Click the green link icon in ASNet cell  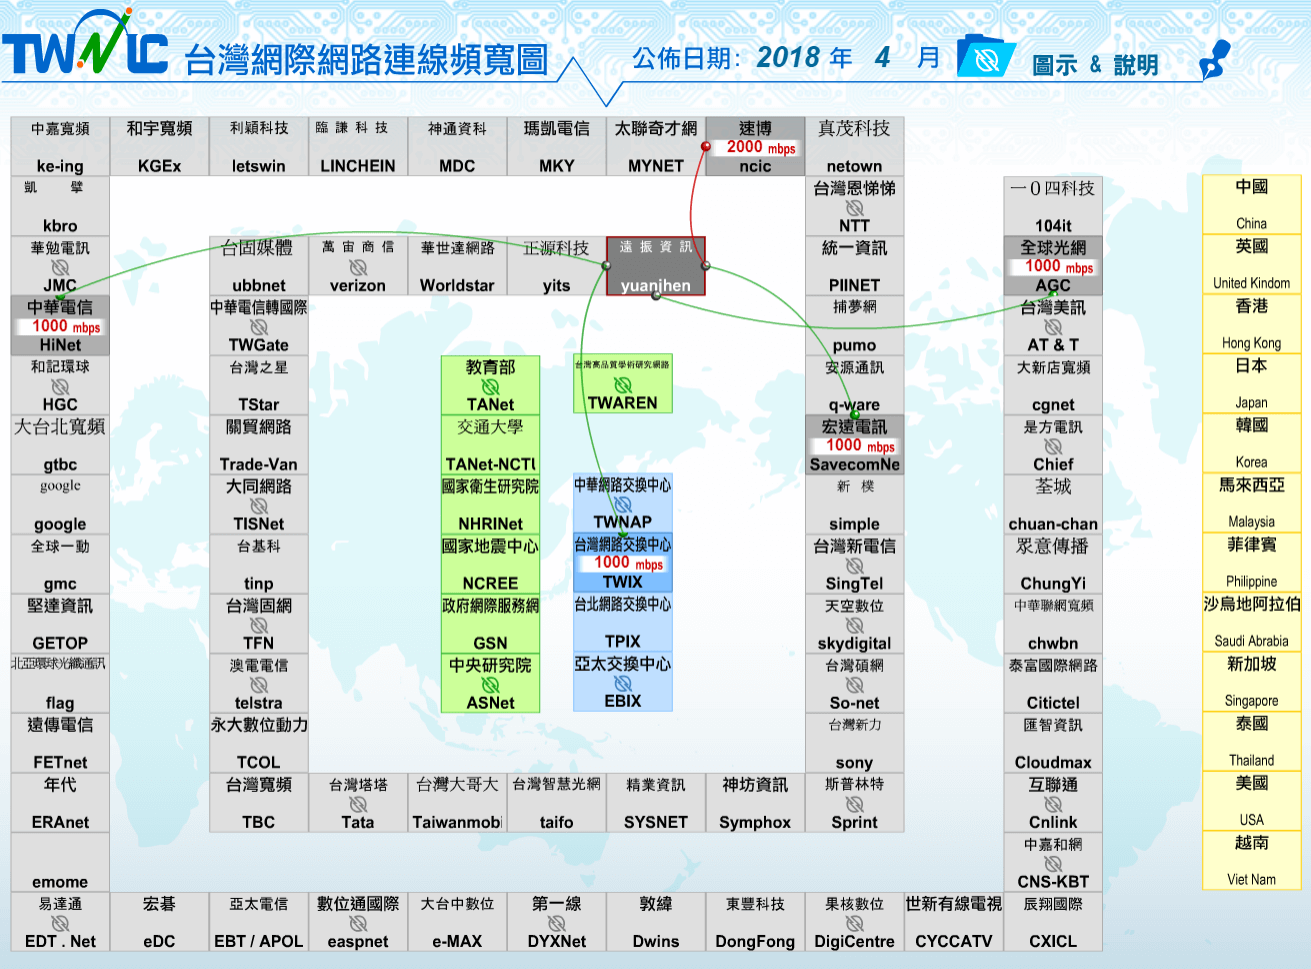490,685
